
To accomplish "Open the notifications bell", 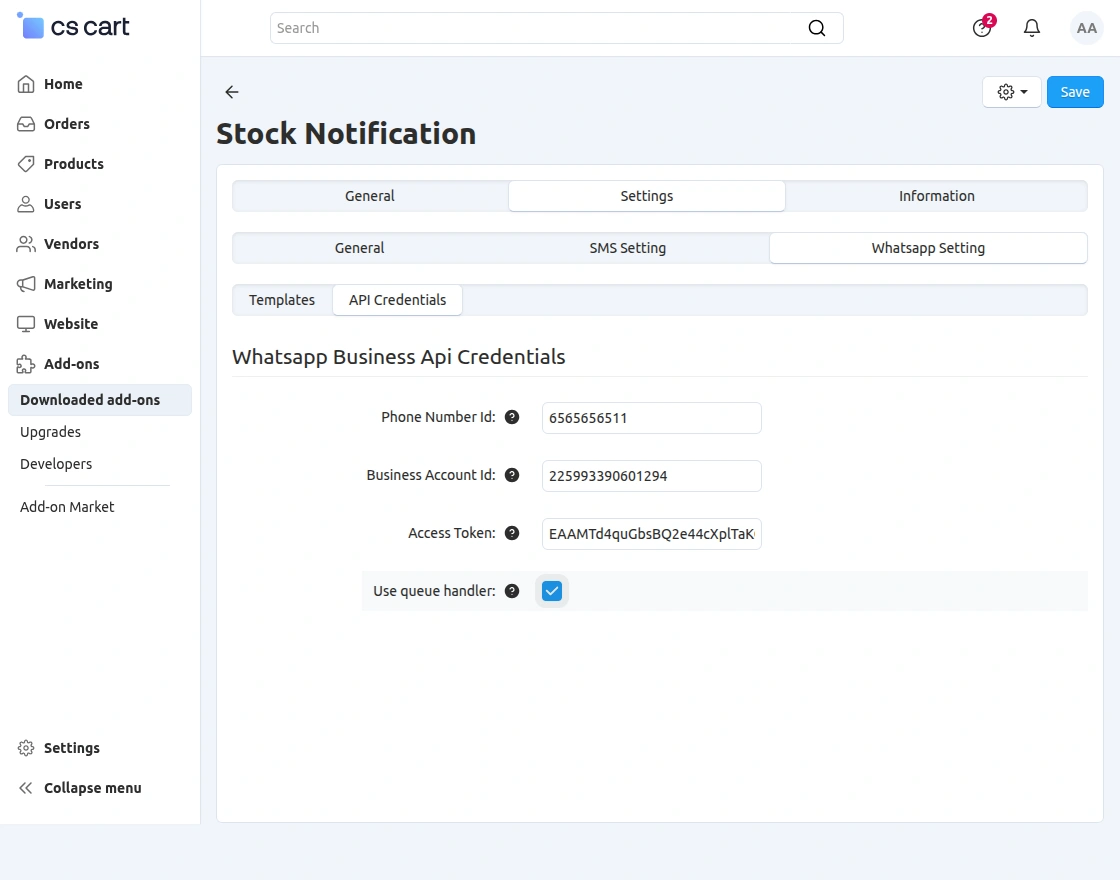I will (1031, 28).
